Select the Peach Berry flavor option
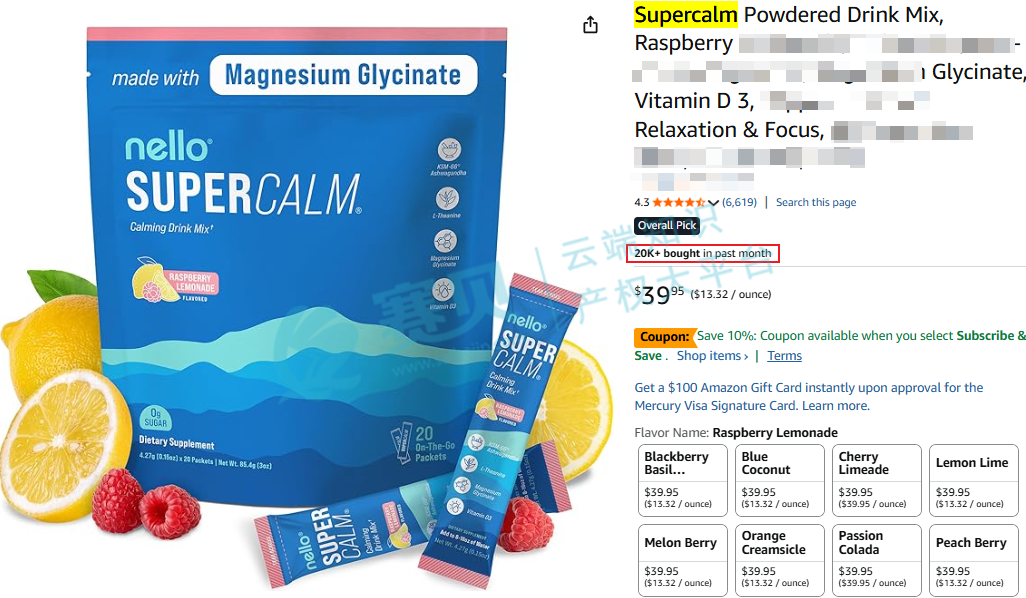Screen dimensions: 1026x598 pyautogui.click(x=974, y=560)
